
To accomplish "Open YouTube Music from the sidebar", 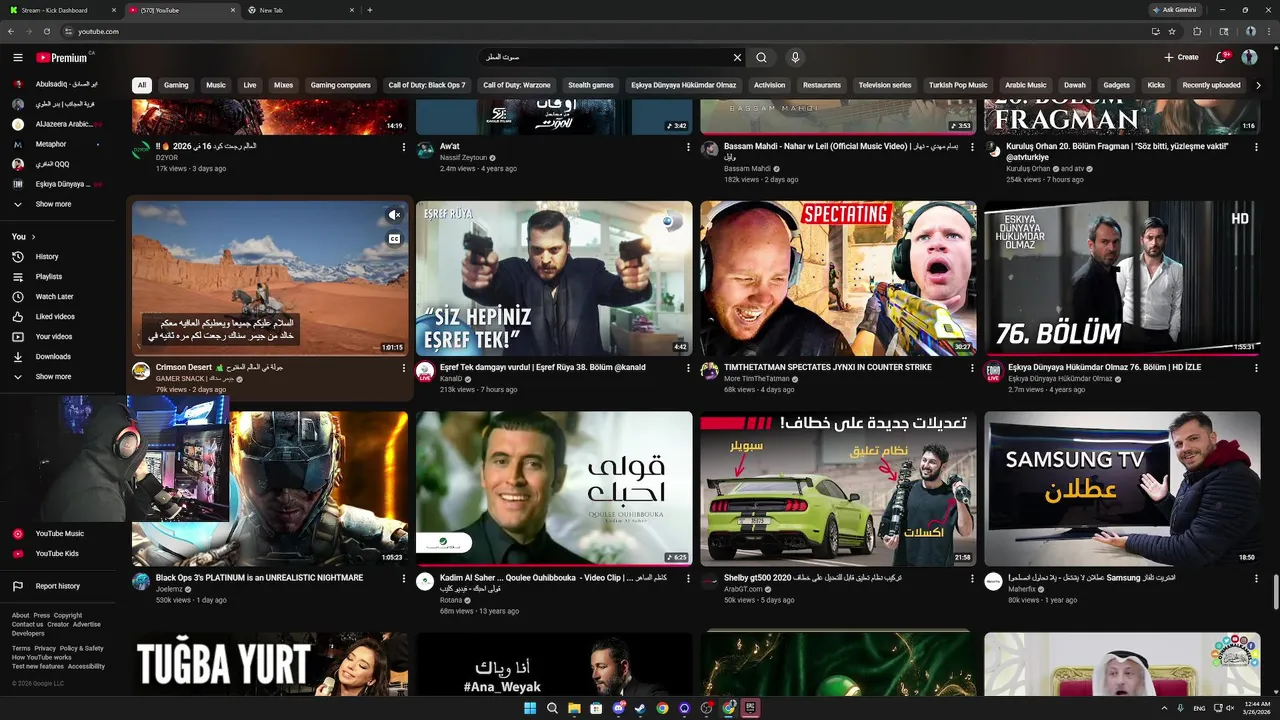I will point(60,534).
